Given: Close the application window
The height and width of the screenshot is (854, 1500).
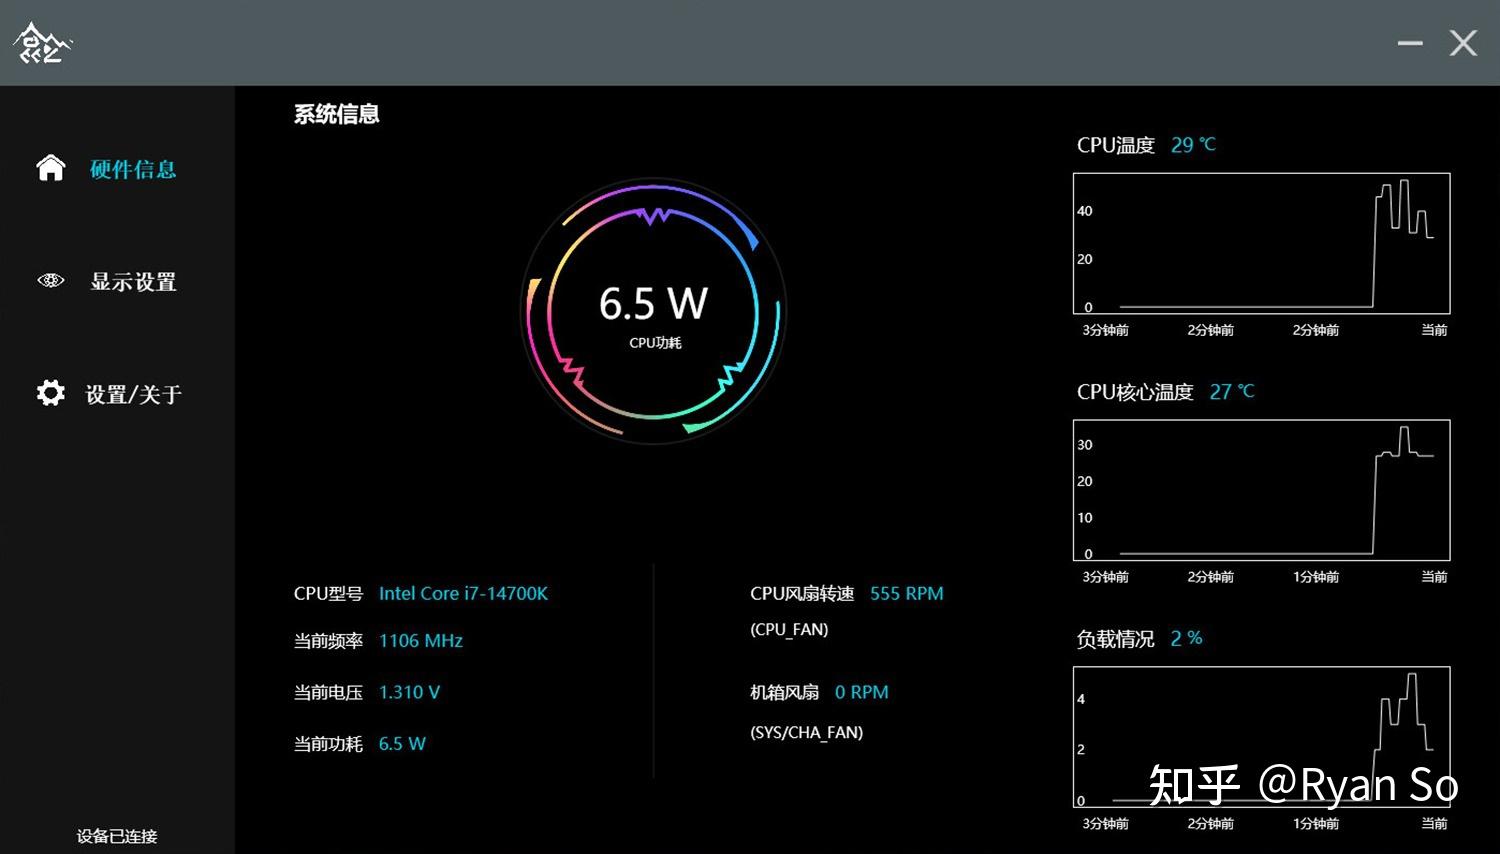Looking at the screenshot, I should pos(1463,43).
